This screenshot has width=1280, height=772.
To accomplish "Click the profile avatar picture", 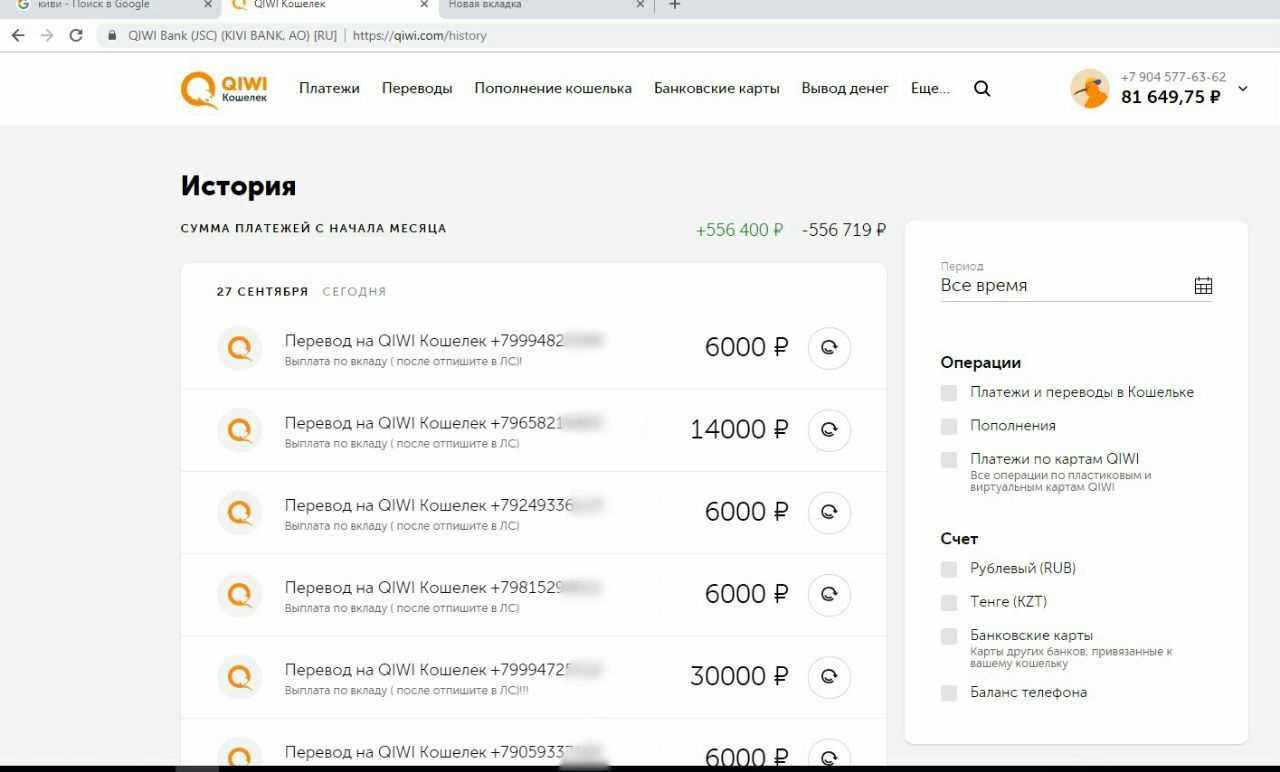I will (x=1090, y=89).
